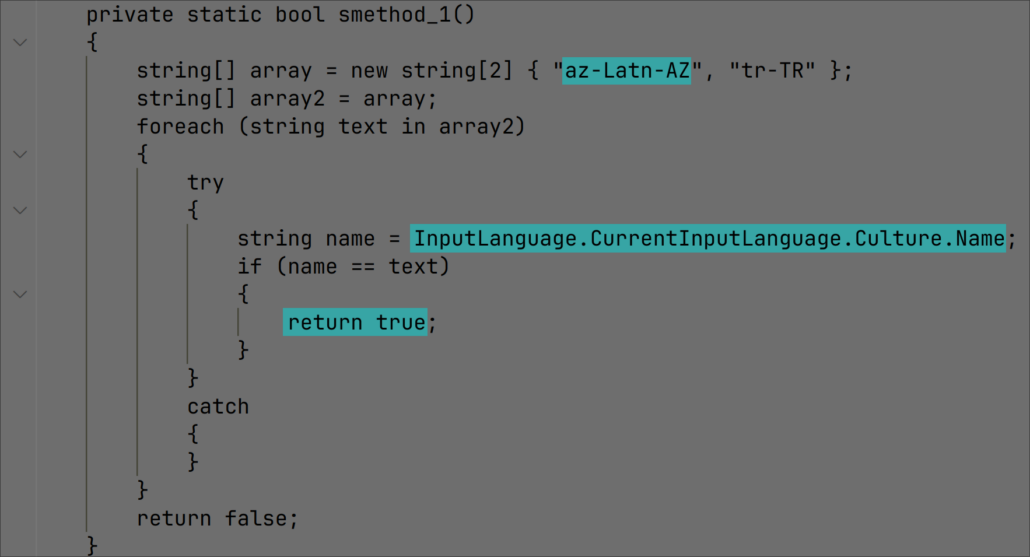The height and width of the screenshot is (557, 1030).
Task: Click the foreach keyword
Action: click(180, 127)
